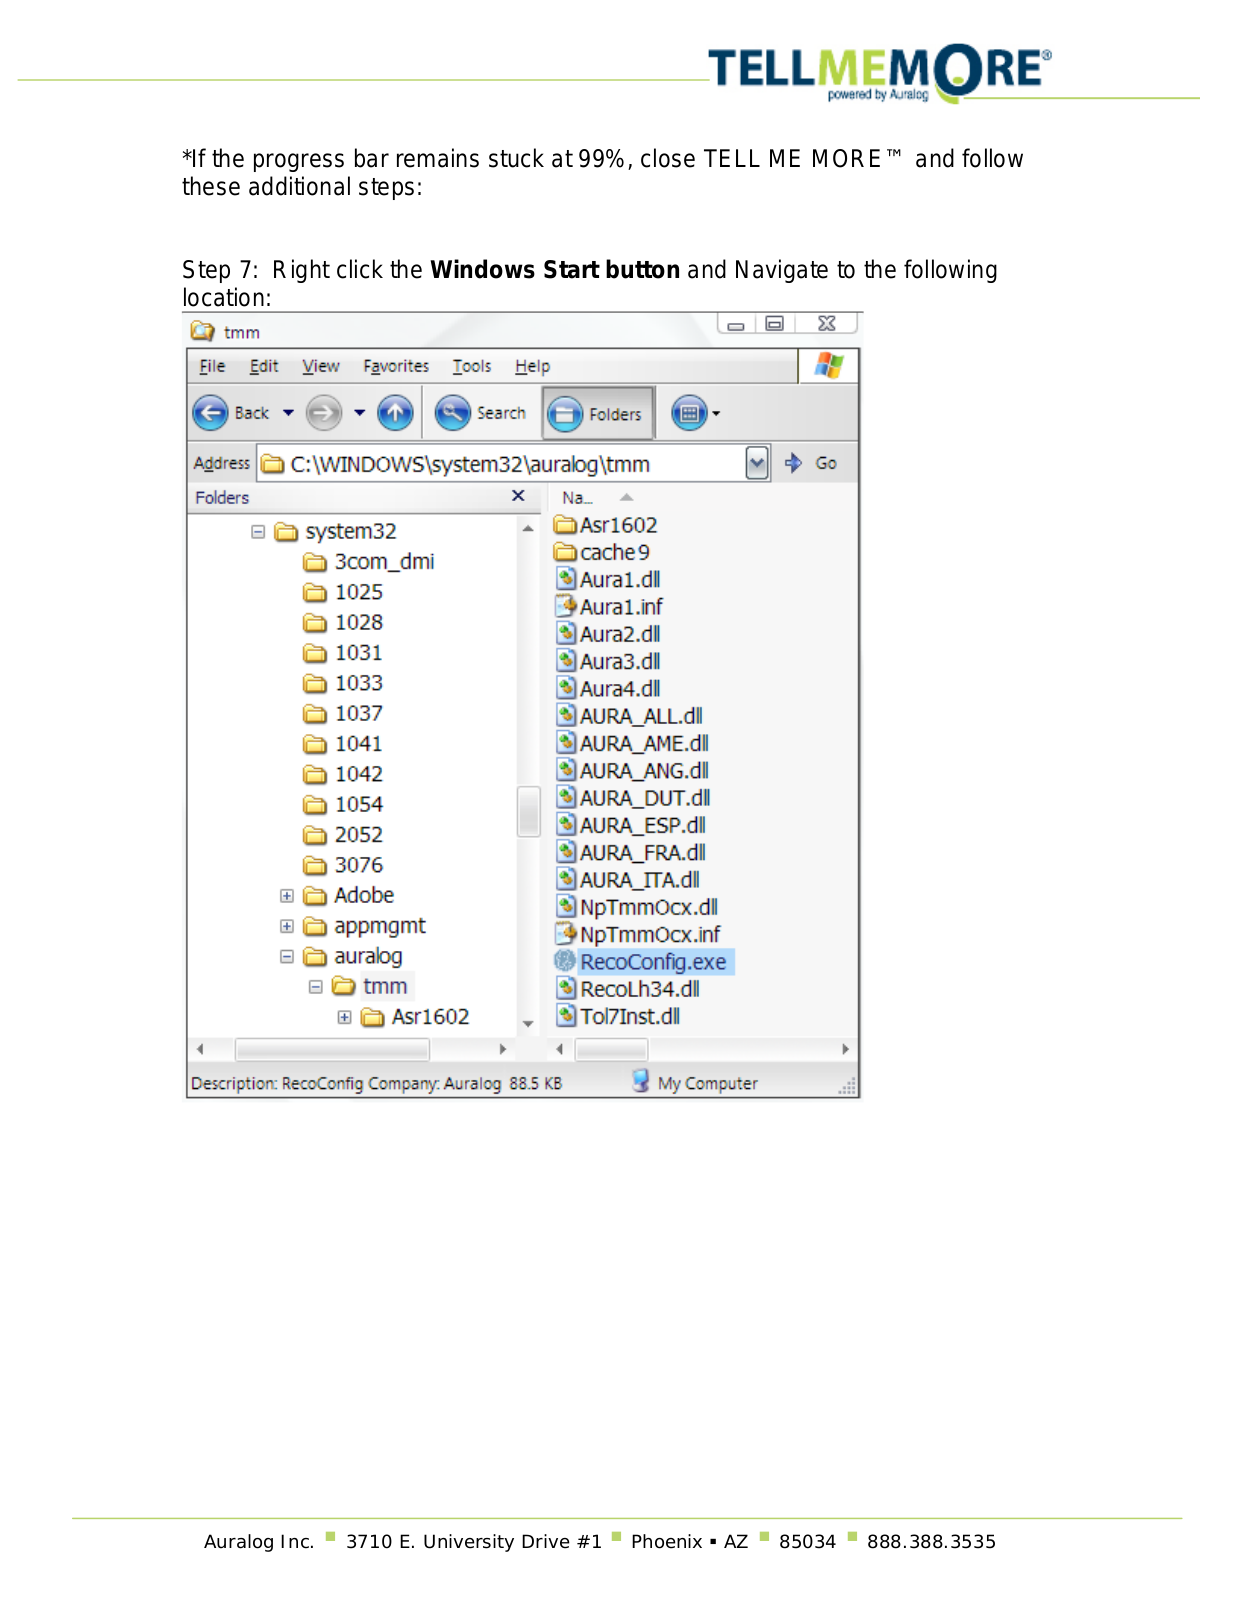Select the auralog folder in tree
Image resolution: width=1237 pixels, height=1600 pixels.
pyautogui.click(x=353, y=957)
